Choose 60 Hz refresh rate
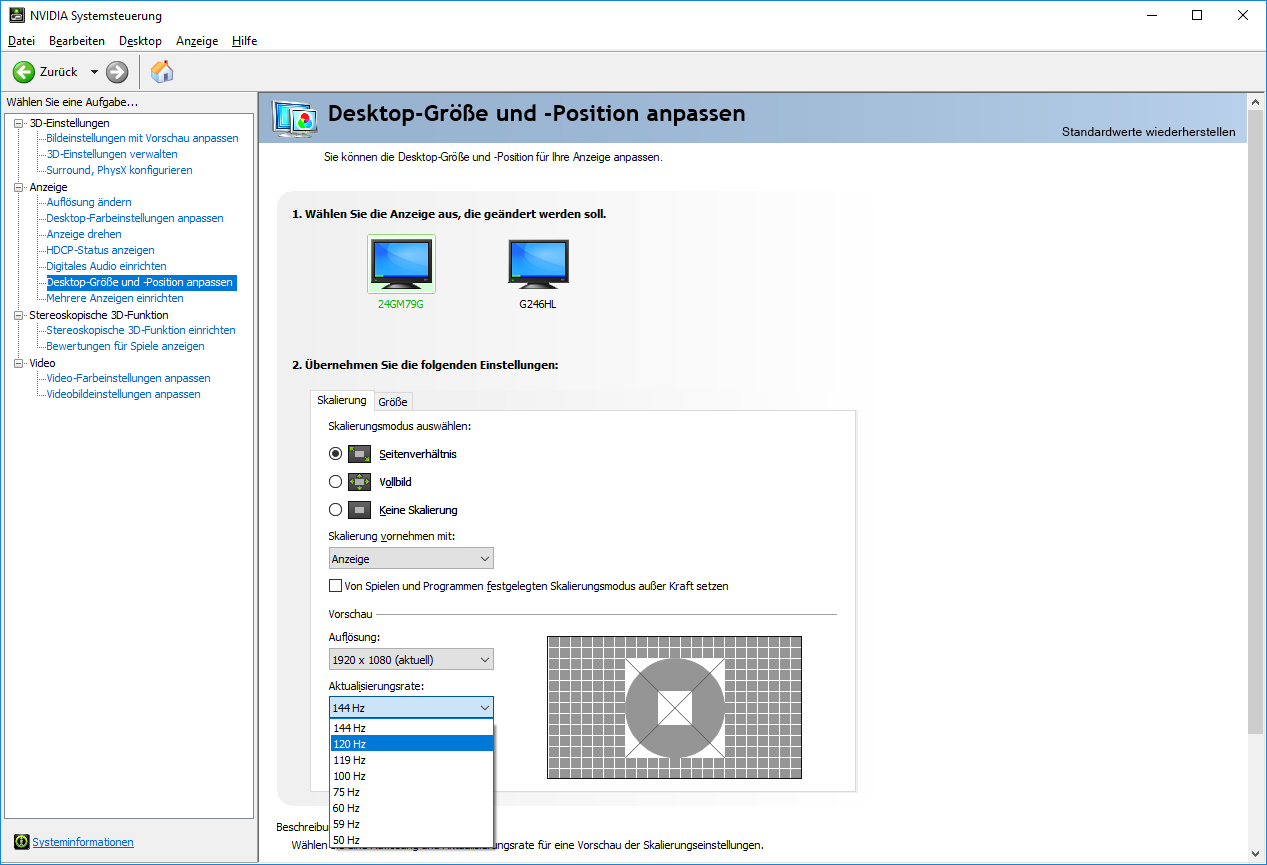1267x865 pixels. point(411,808)
